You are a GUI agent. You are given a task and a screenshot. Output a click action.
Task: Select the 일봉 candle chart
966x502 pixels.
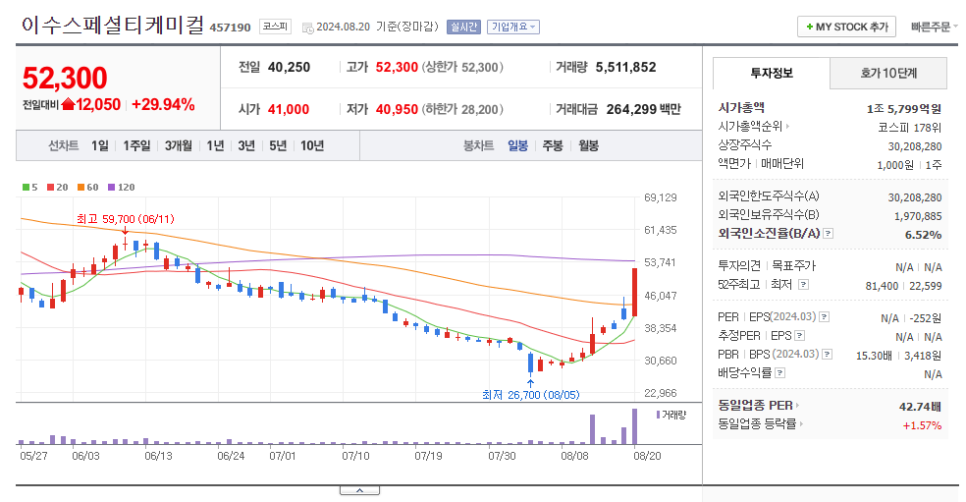click(x=518, y=146)
